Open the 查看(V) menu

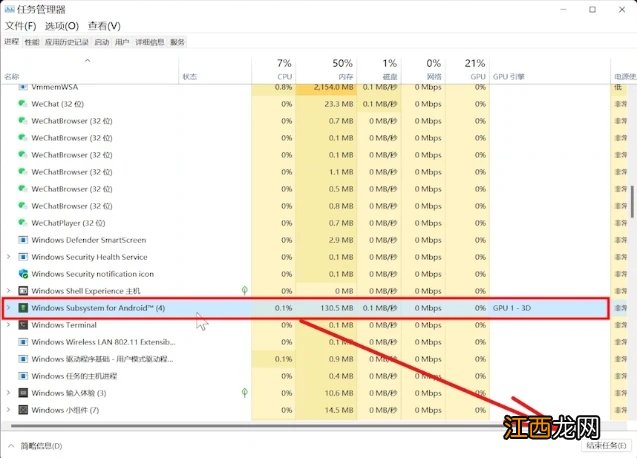tap(104, 26)
